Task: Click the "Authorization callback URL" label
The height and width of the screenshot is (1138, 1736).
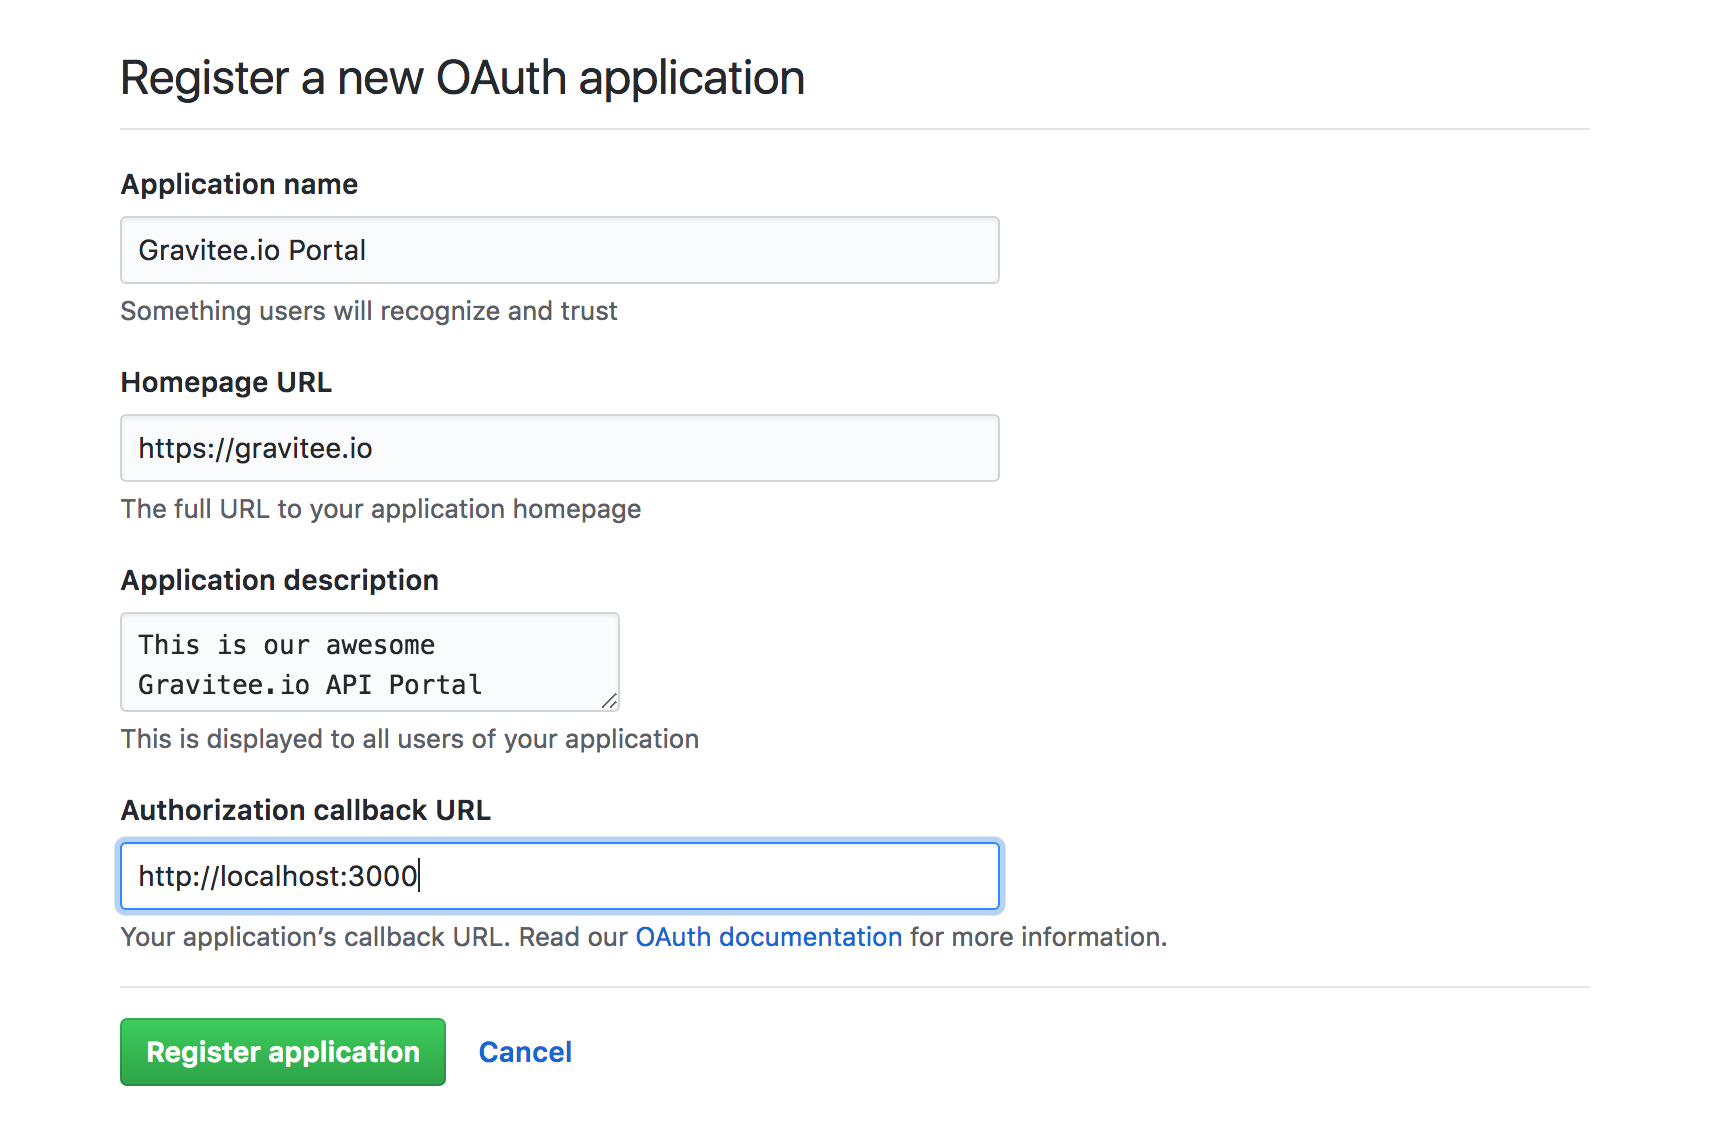Action: (x=305, y=810)
